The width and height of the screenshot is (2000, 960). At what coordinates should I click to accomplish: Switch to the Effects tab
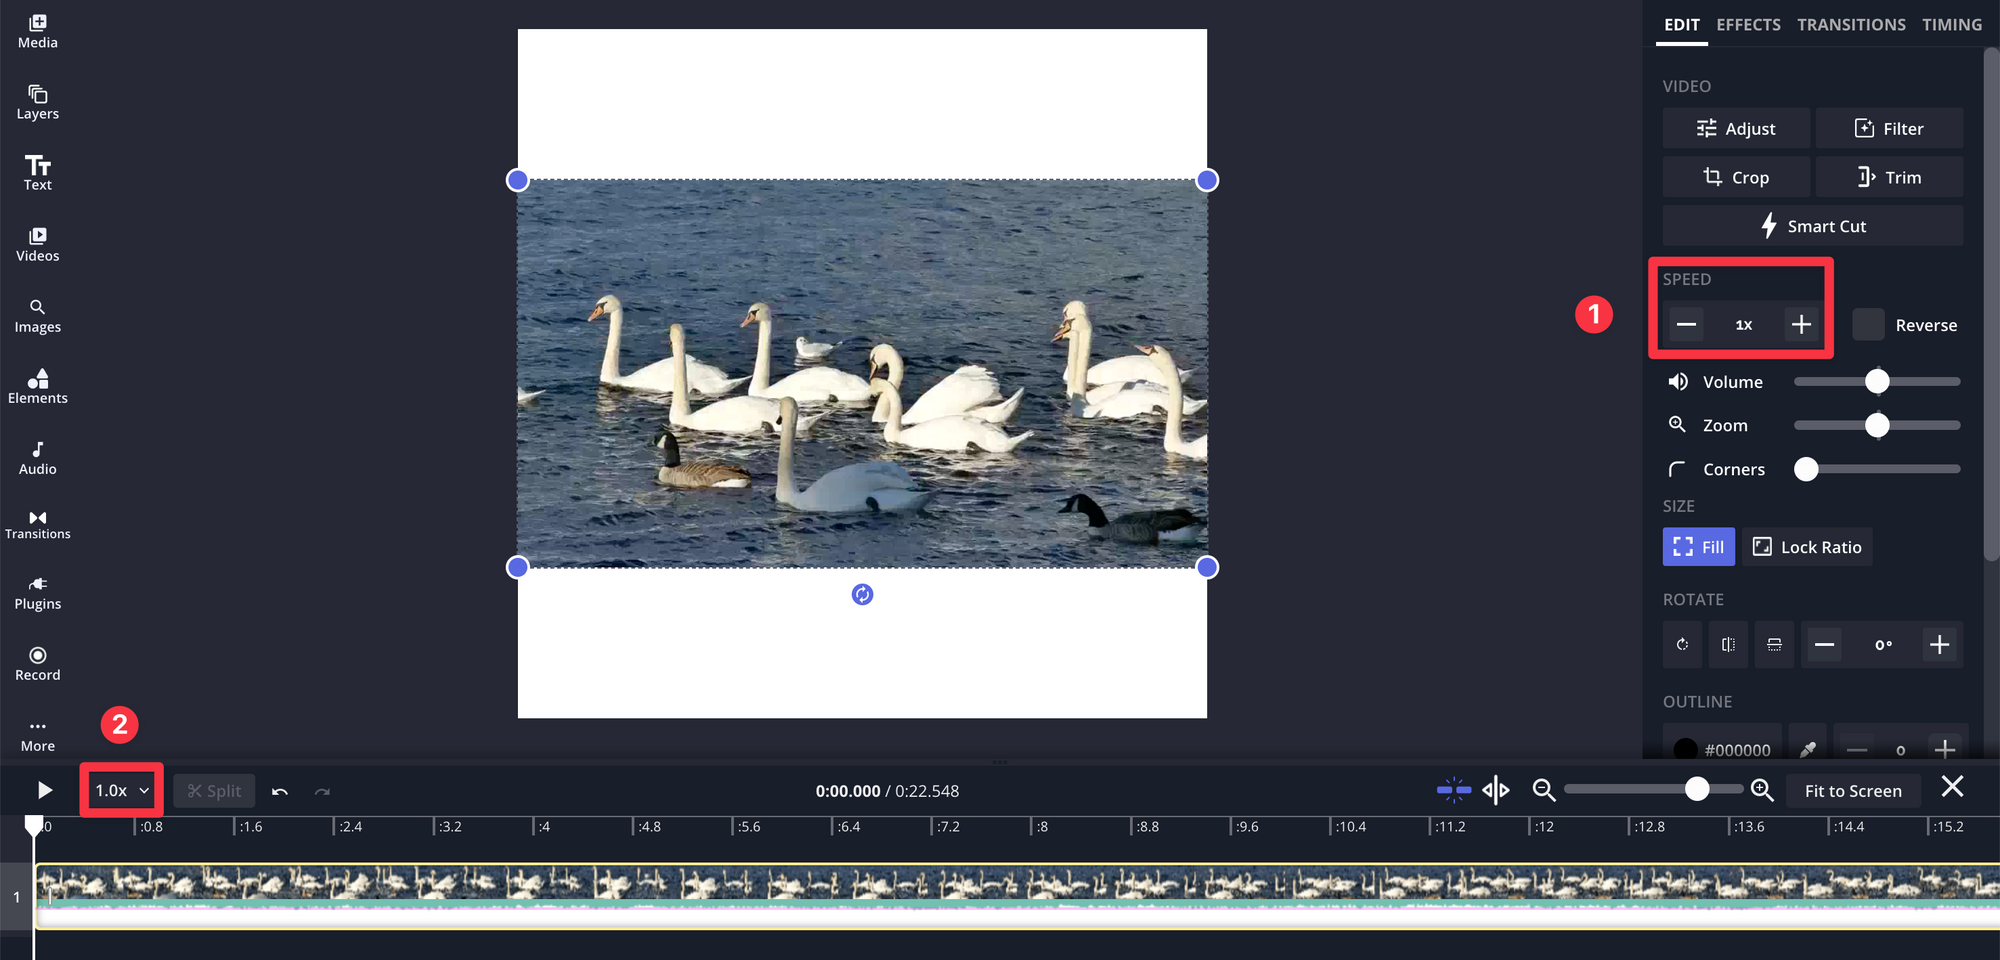(x=1748, y=25)
